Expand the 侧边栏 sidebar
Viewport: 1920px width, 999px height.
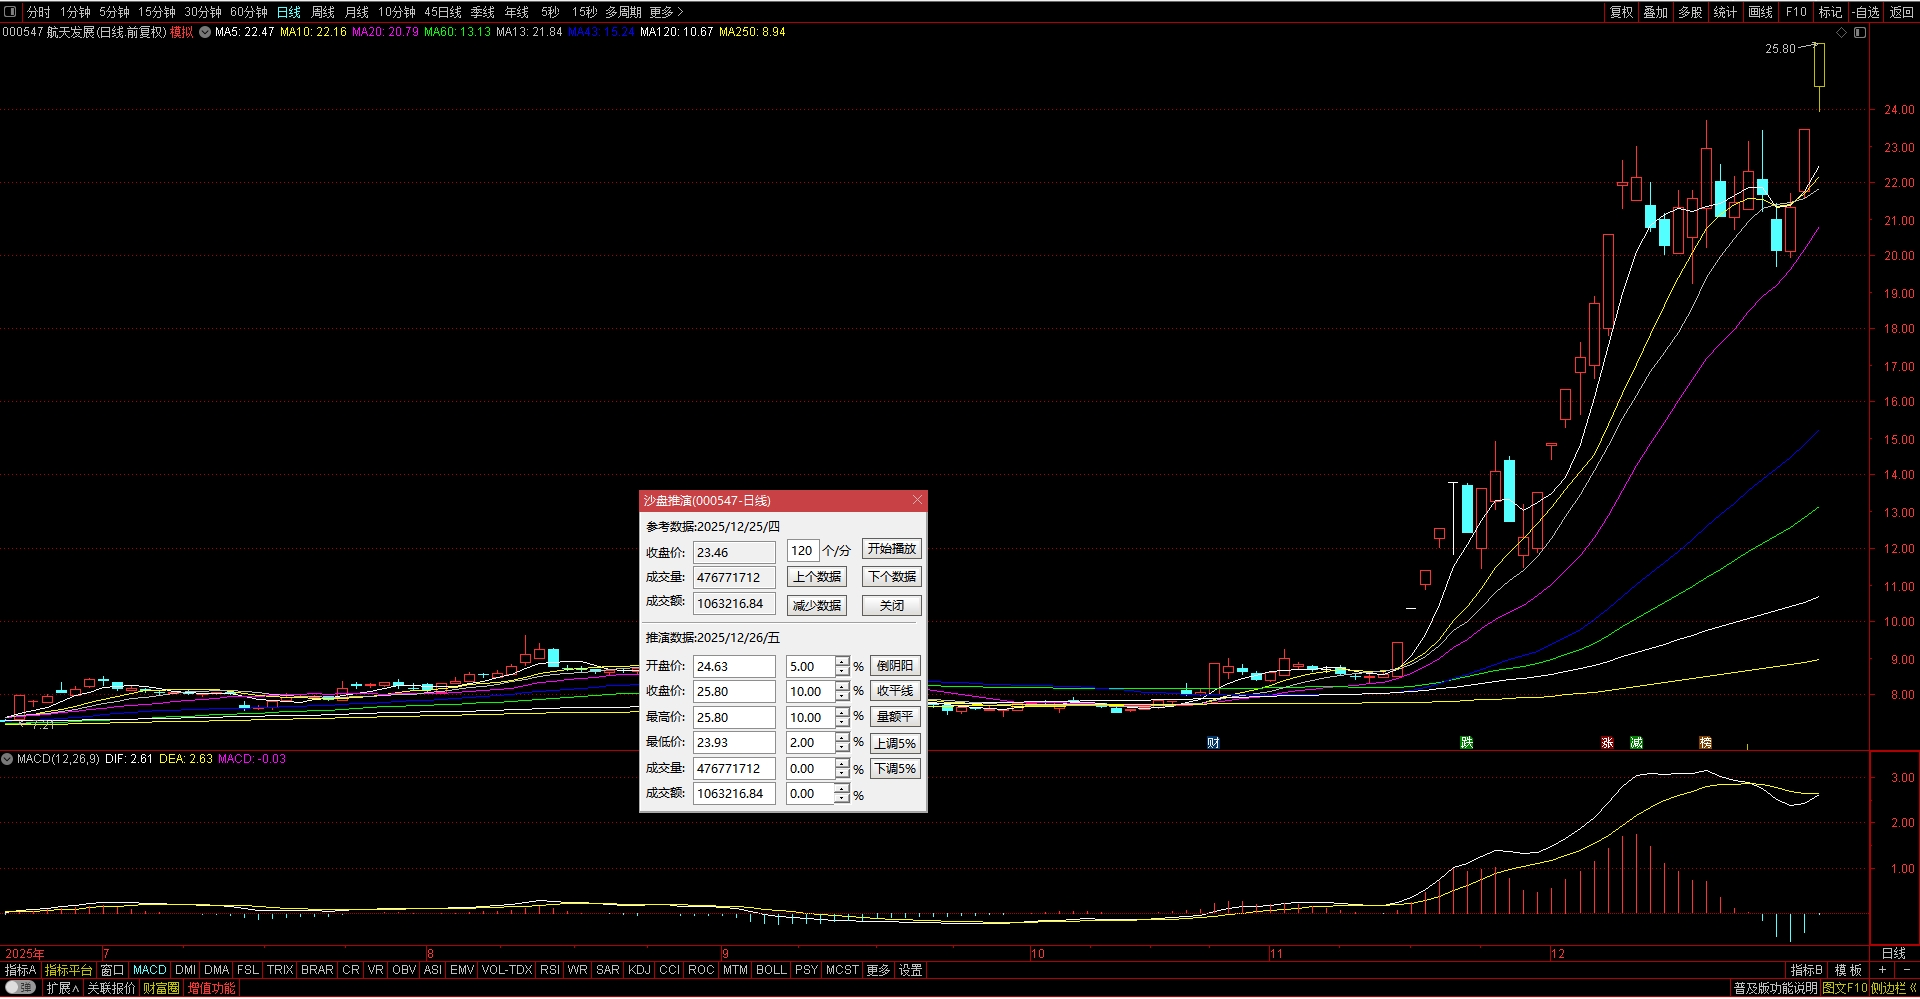(1893, 988)
